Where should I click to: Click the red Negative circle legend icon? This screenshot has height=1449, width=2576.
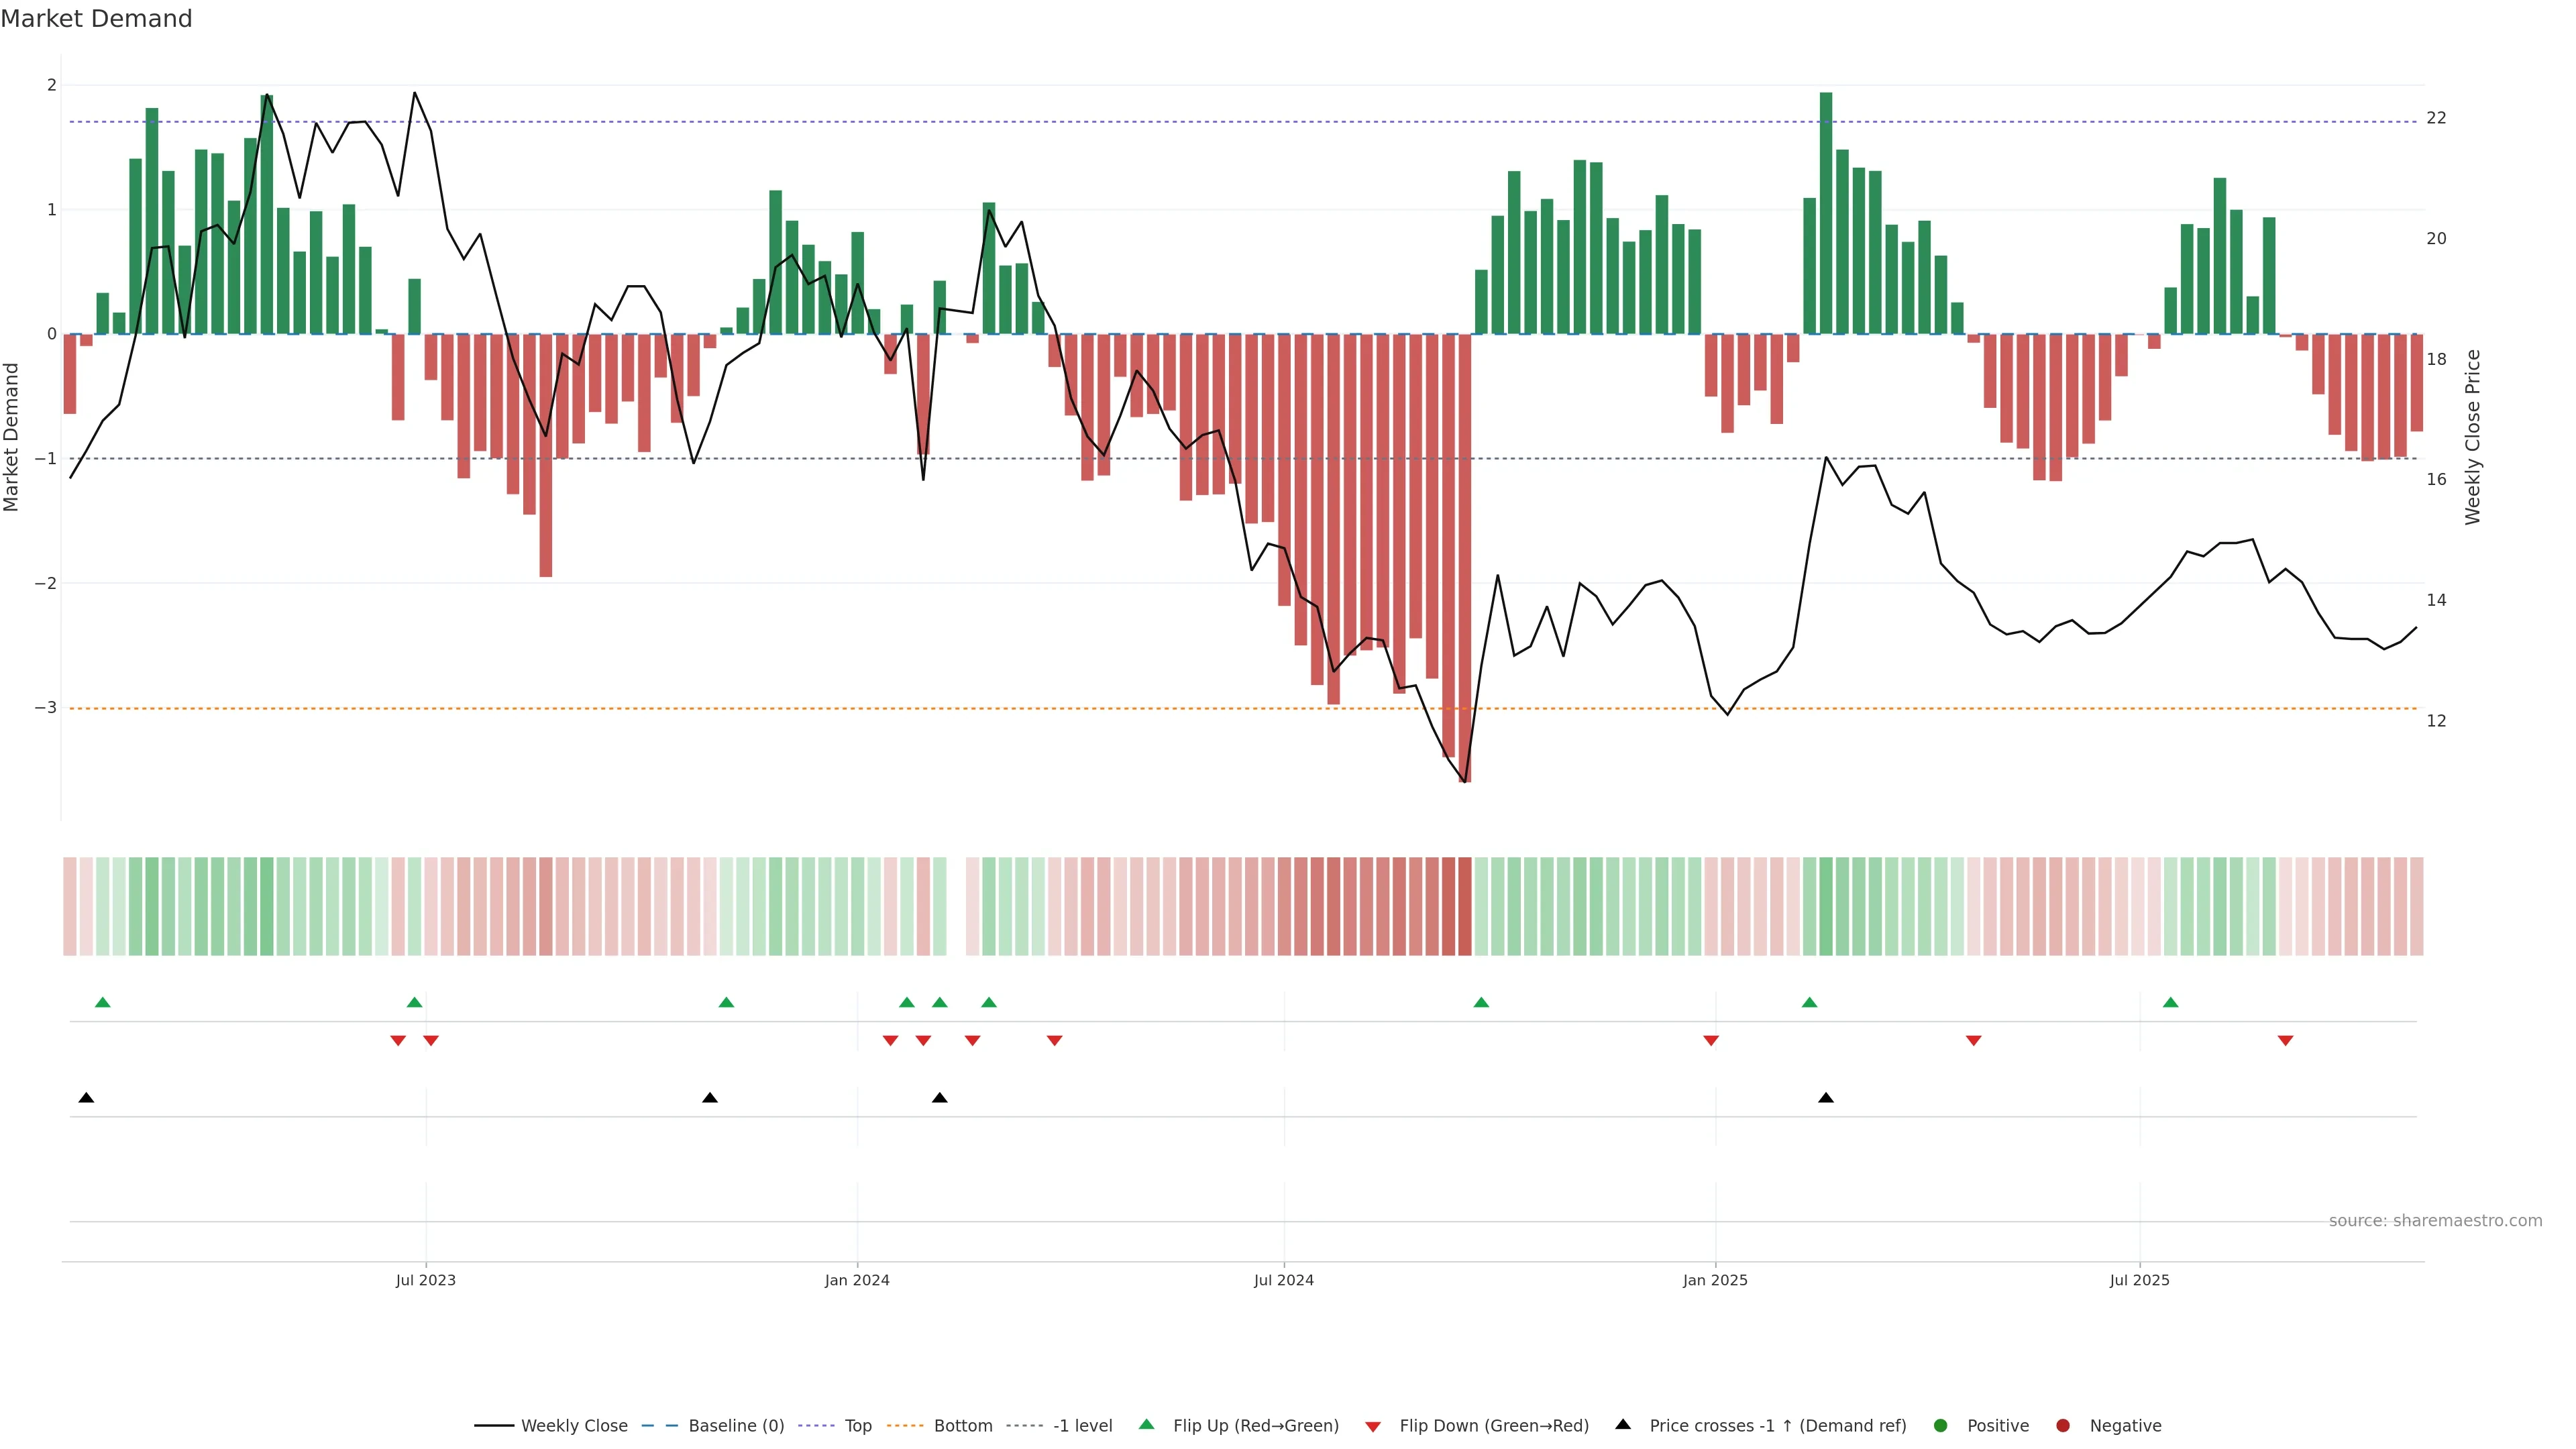pos(2062,1425)
